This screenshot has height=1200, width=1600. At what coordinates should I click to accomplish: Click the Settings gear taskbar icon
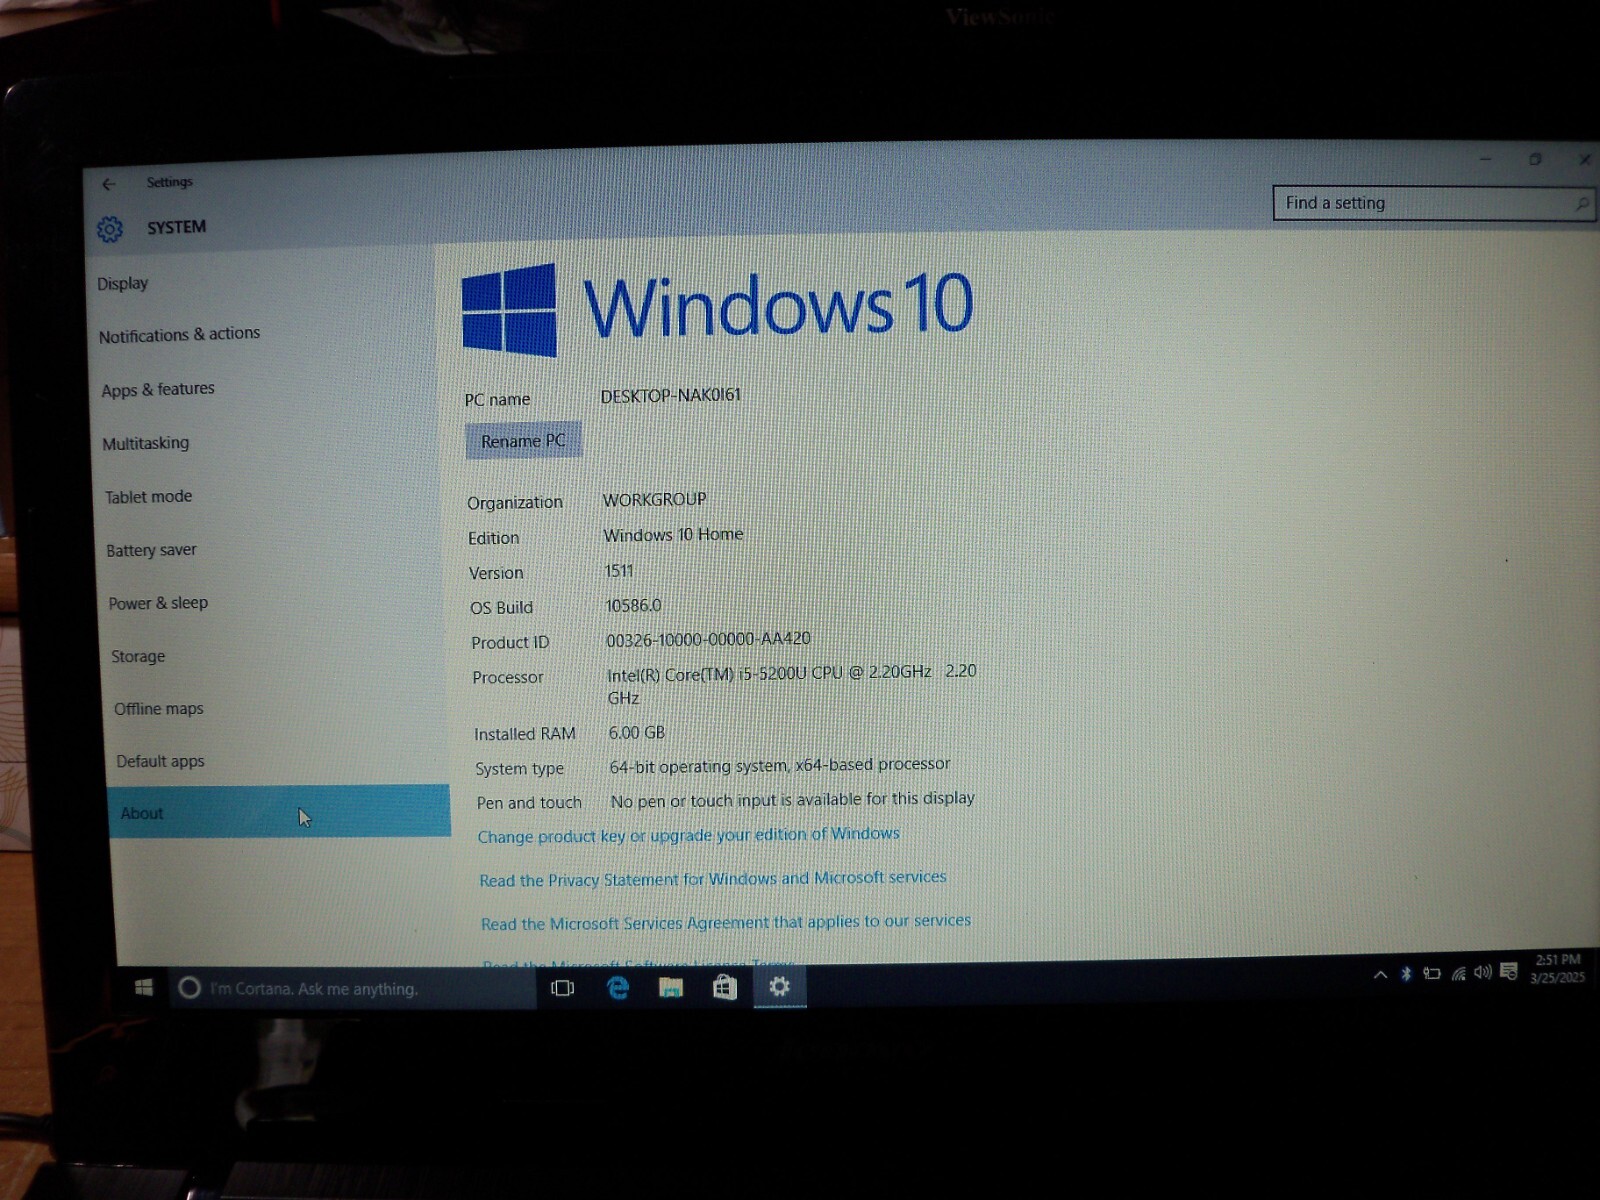[x=779, y=987]
